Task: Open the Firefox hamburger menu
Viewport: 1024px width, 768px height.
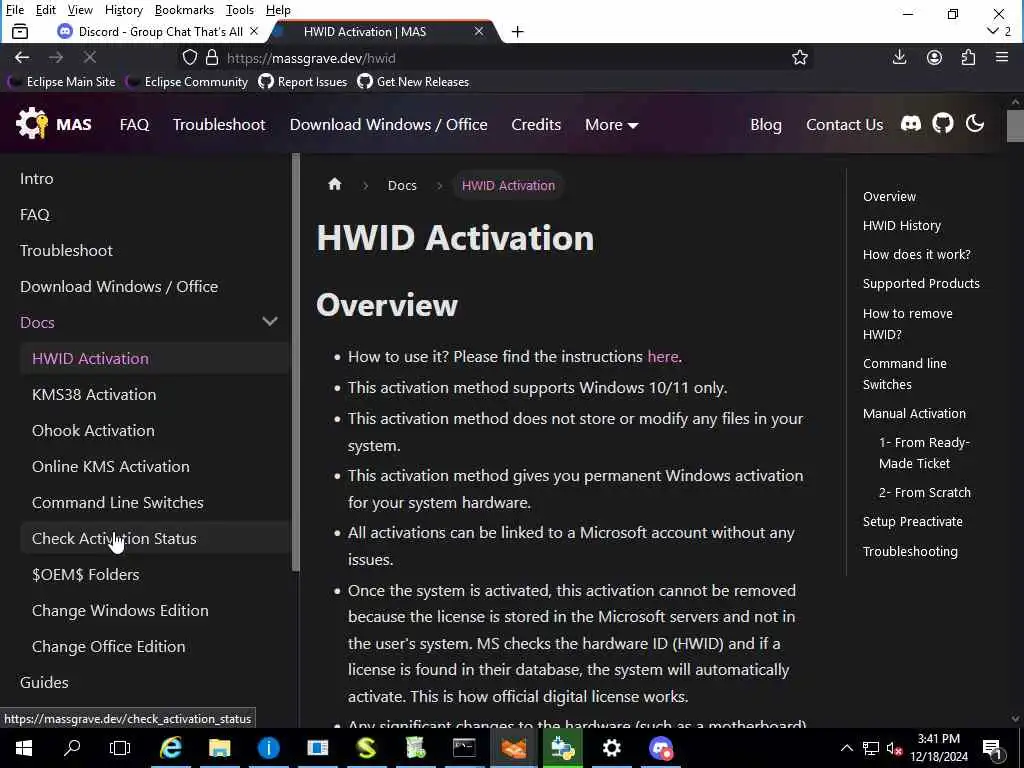Action: click(1002, 57)
